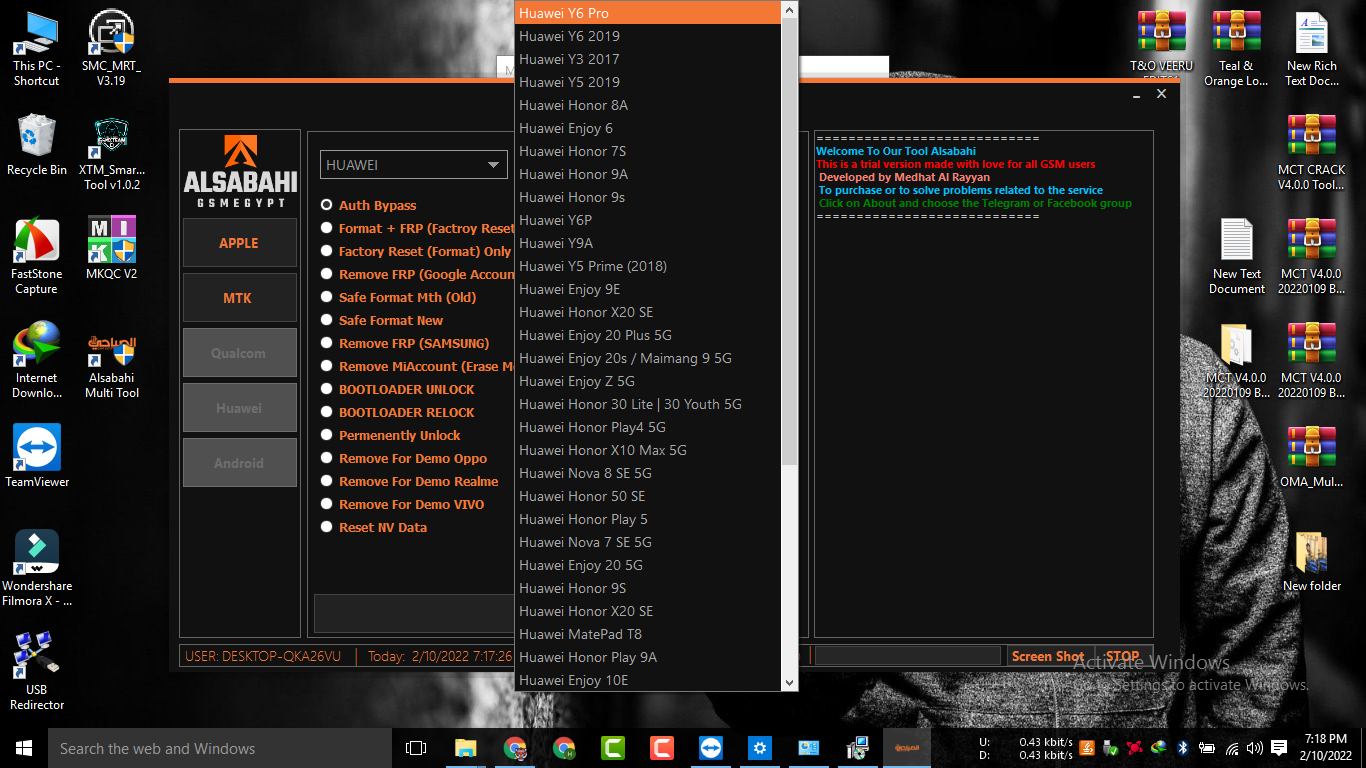
Task: Open SMC_MRT_V3.19 desktop icon
Action: [x=111, y=49]
